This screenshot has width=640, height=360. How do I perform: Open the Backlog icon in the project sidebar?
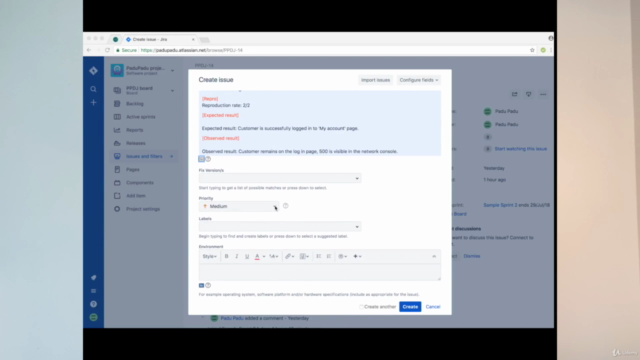pyautogui.click(x=117, y=104)
